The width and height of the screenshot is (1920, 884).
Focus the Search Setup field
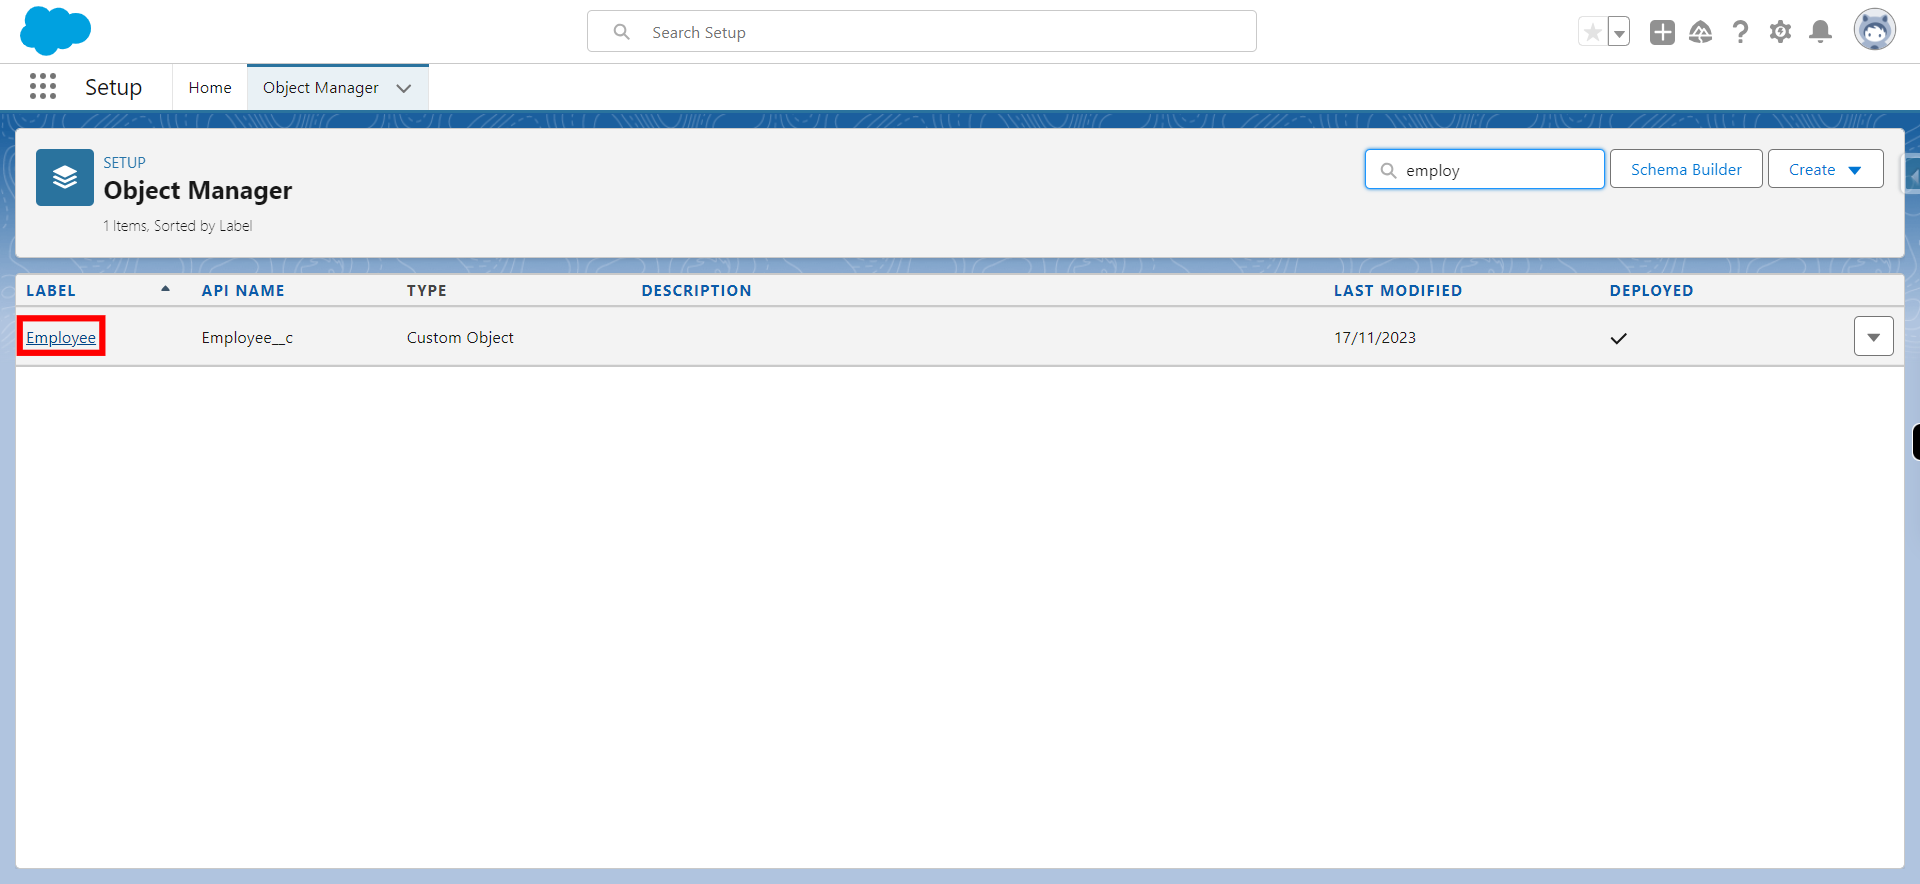[x=922, y=32]
